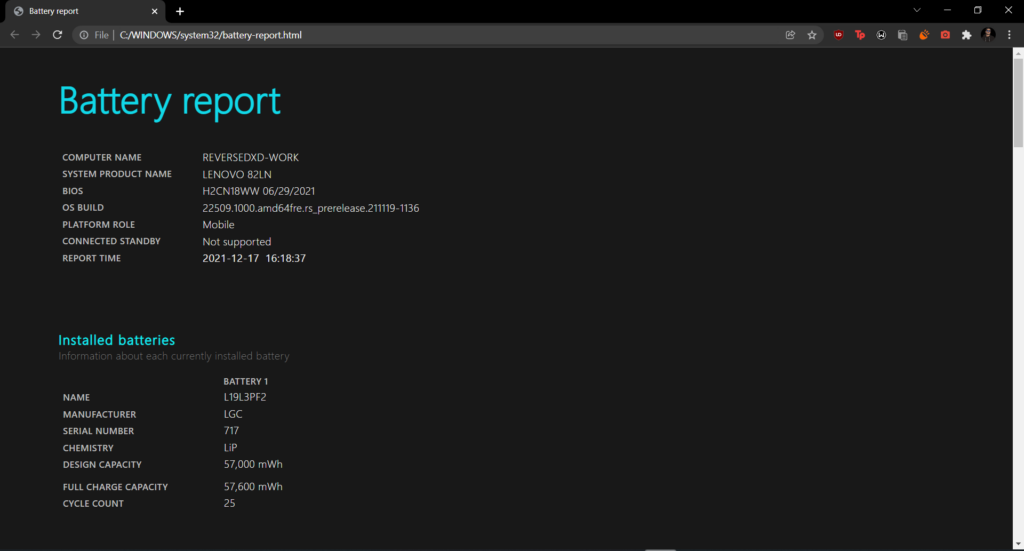
Task: Open a new tab with plus button
Action: [x=180, y=11]
